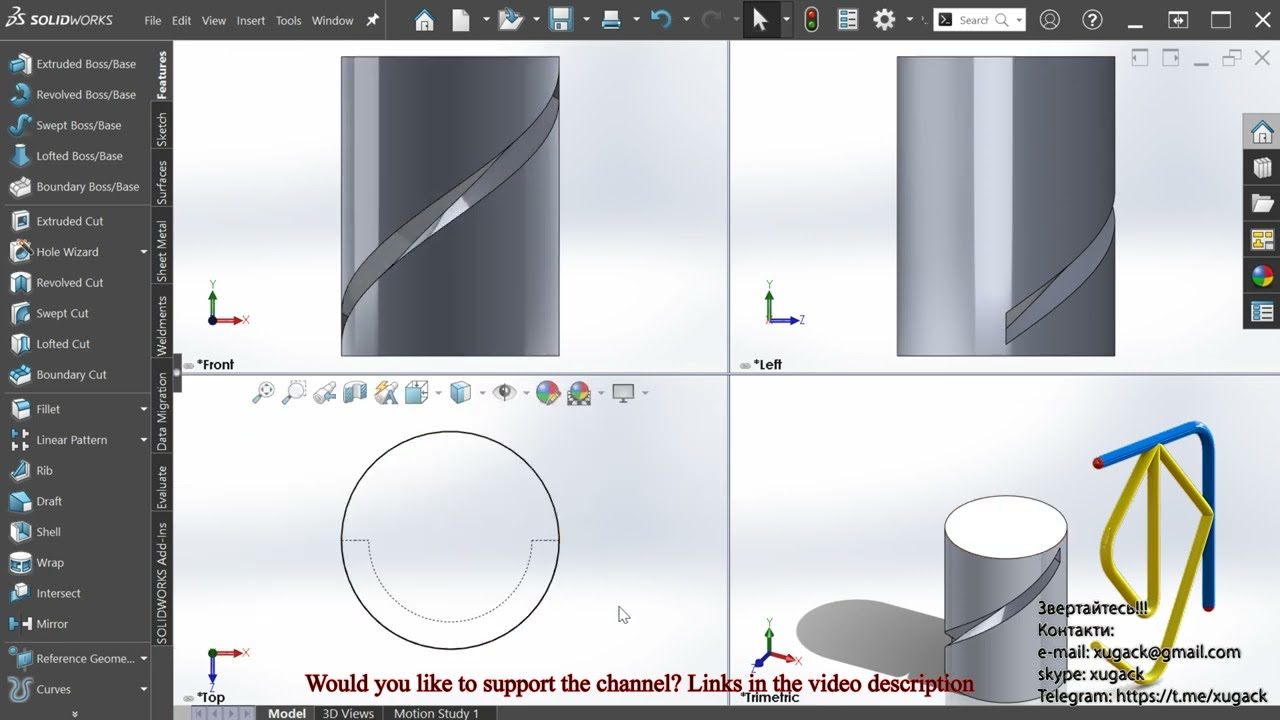Click Edit Appearance color ball
The image size is (1280, 720).
coord(547,393)
